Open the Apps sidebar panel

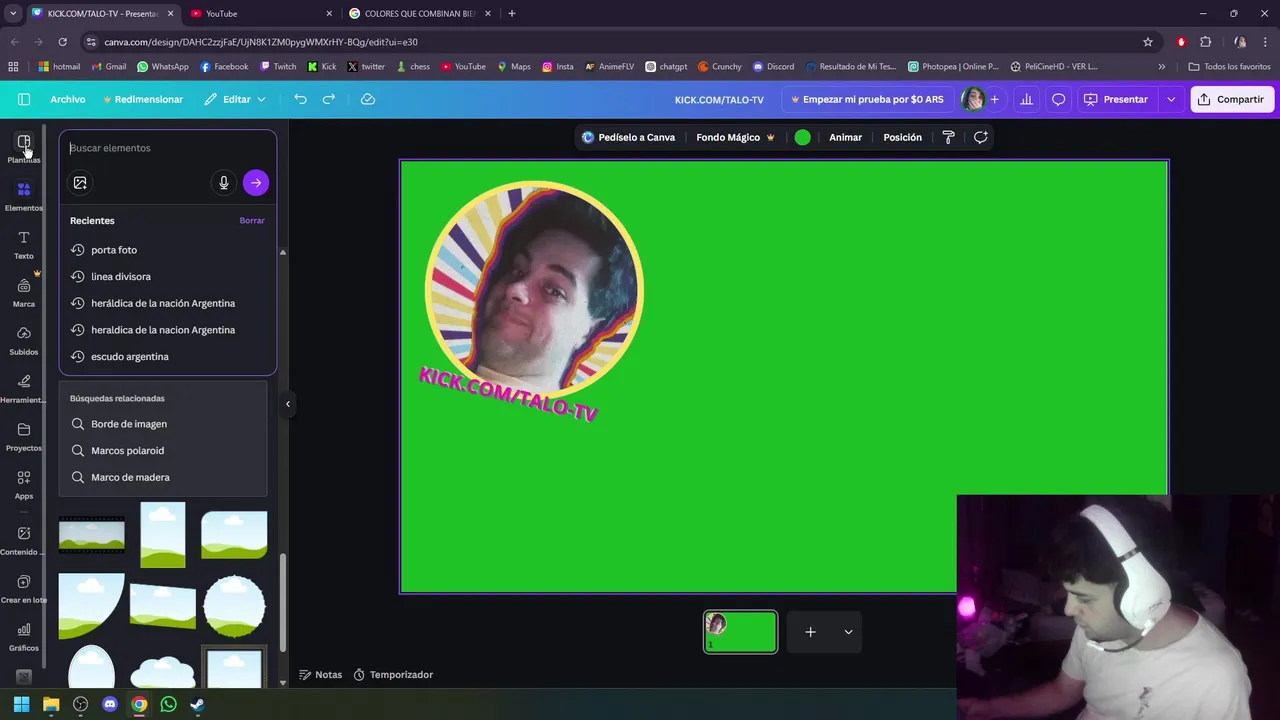point(24,484)
